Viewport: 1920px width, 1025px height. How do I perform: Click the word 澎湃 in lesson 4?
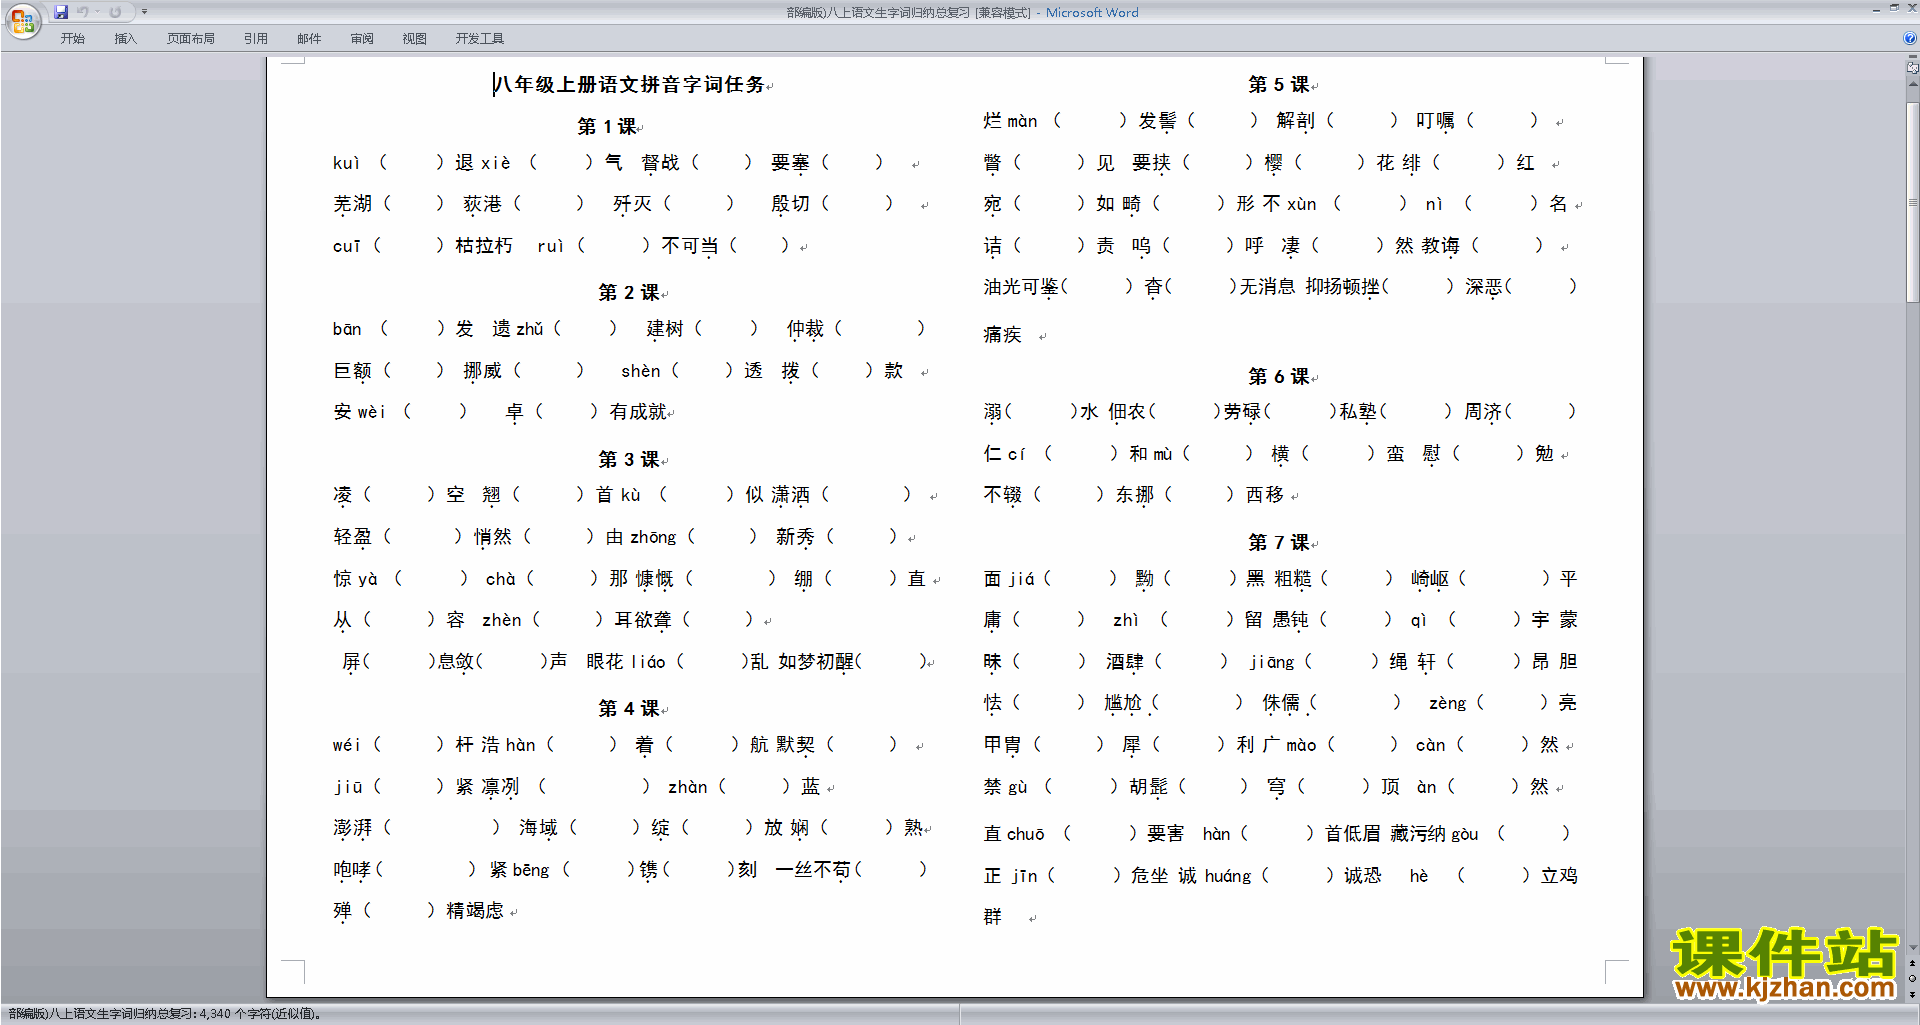click(x=352, y=828)
